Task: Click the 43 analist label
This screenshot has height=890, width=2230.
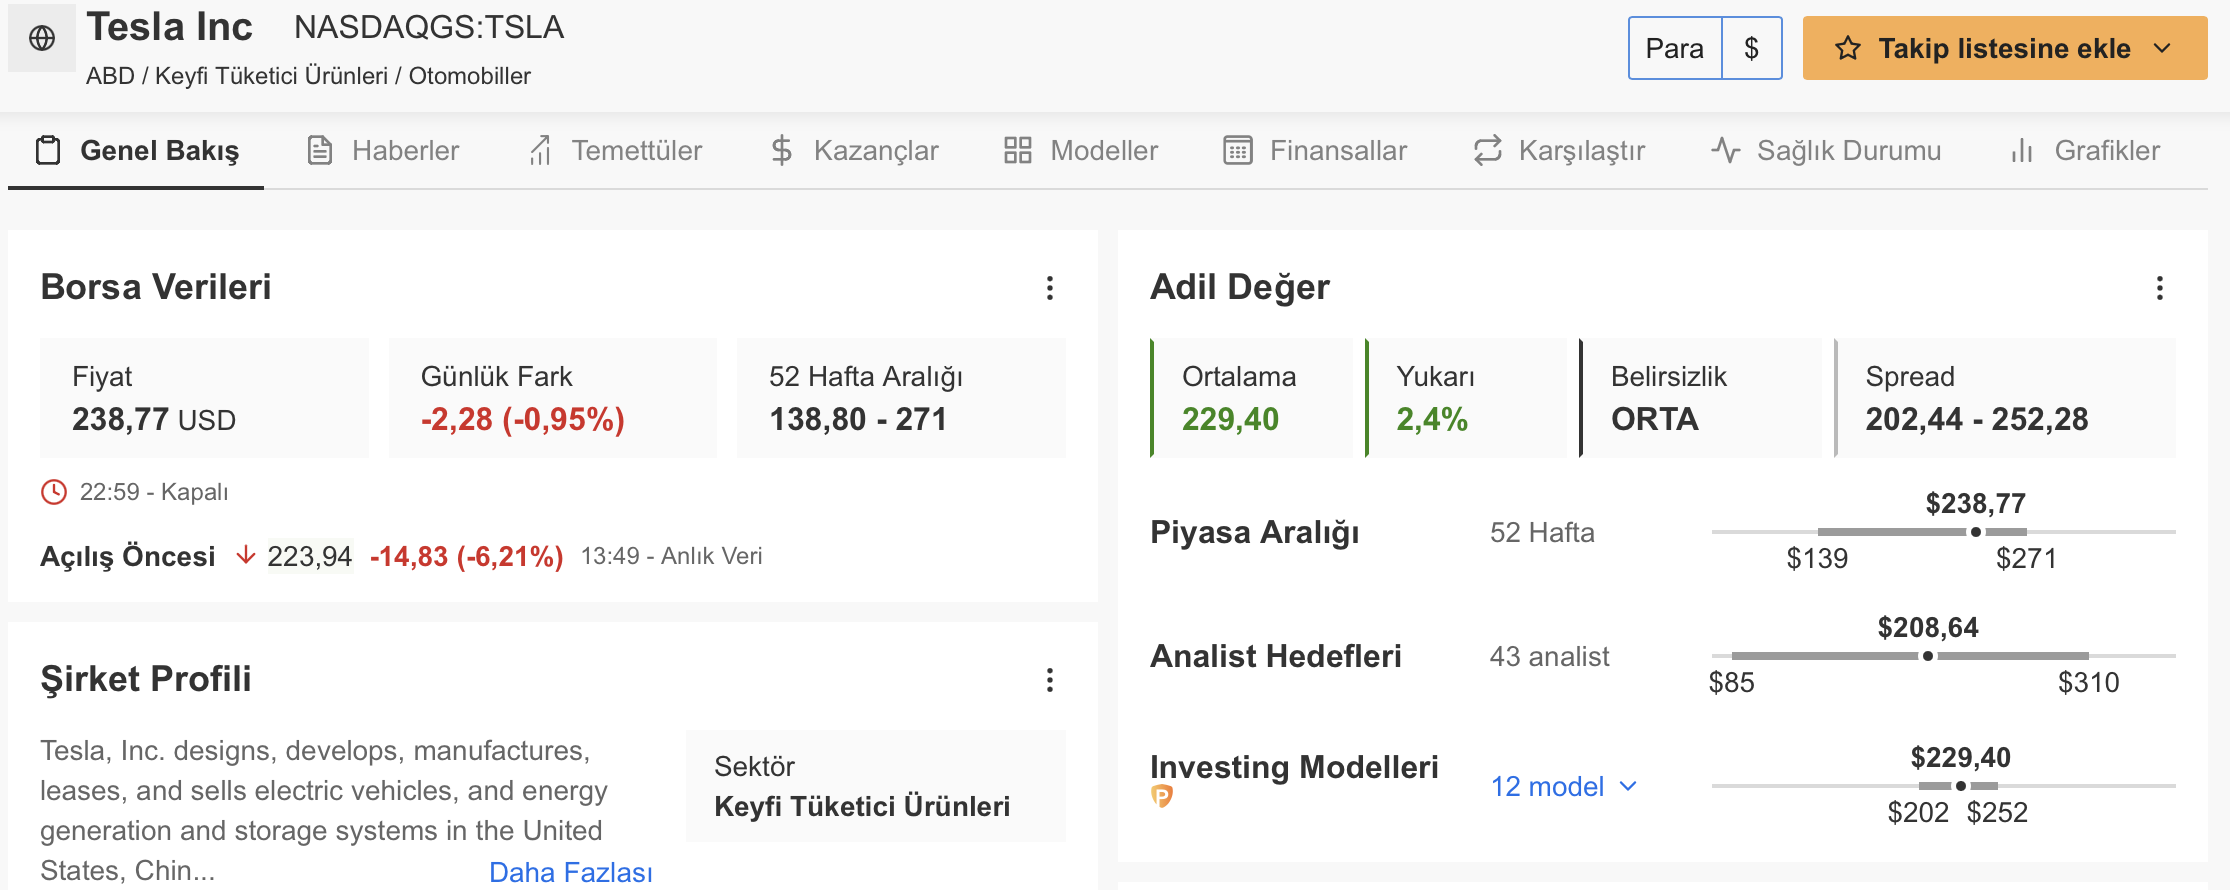Action: click(x=1550, y=657)
